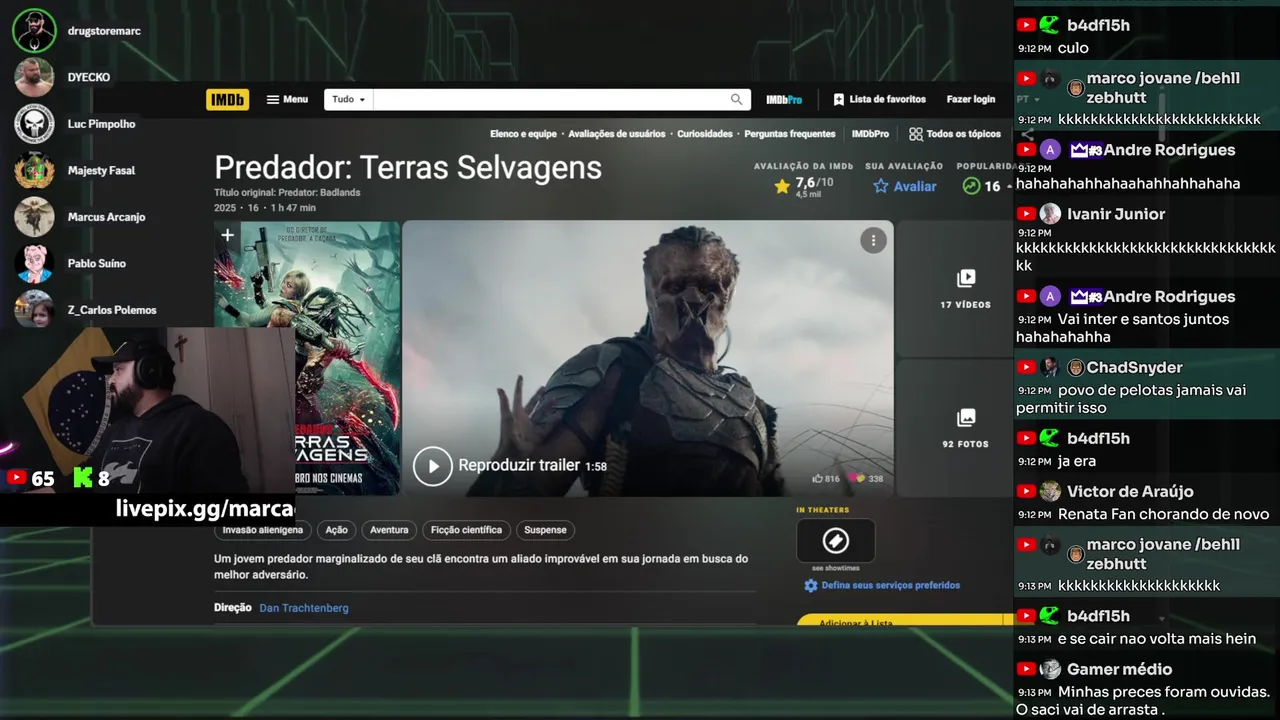Open Avaliações de usuários
The width and height of the screenshot is (1280, 720).
[617, 134]
